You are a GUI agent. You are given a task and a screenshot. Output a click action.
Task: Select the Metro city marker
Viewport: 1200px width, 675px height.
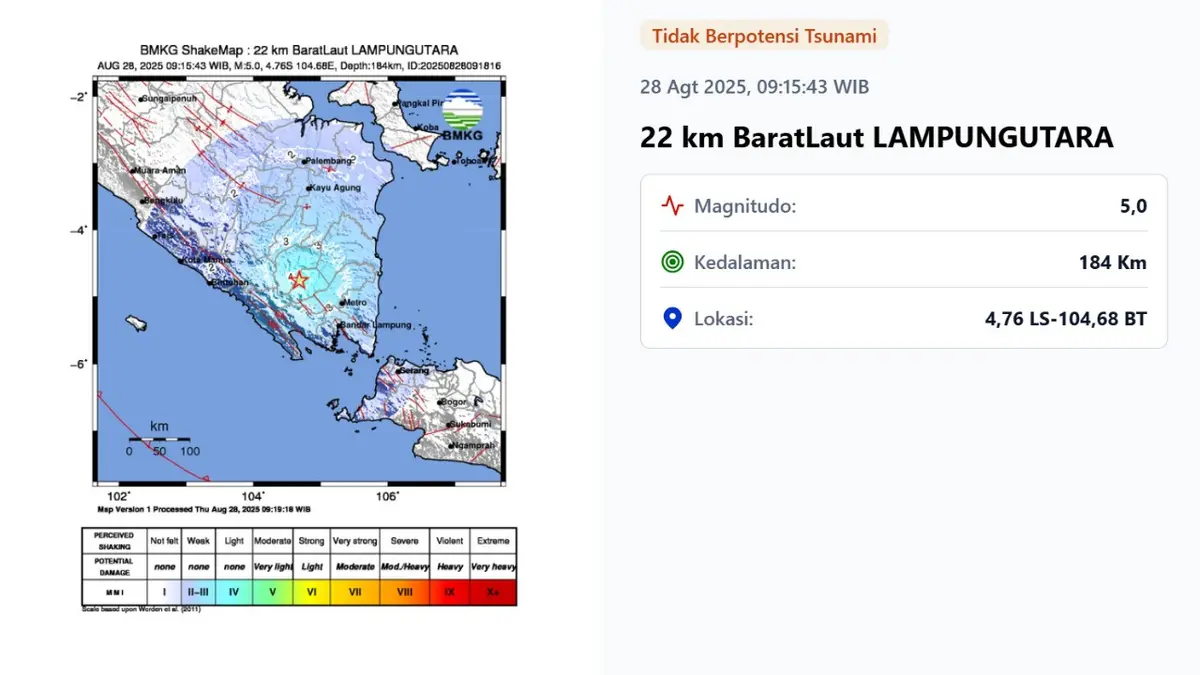click(342, 302)
